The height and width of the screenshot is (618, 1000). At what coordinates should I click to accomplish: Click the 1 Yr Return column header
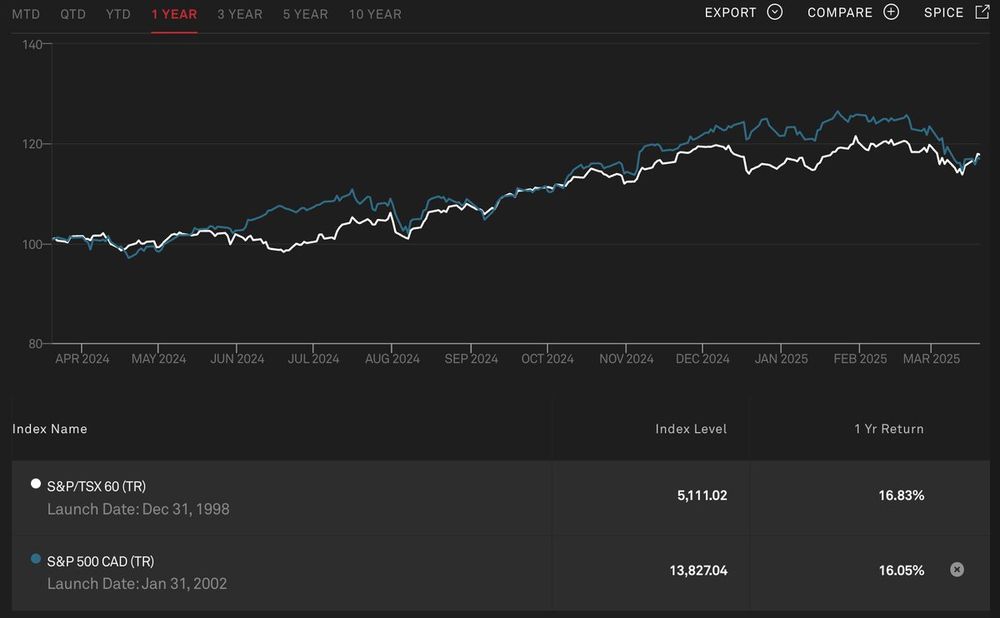[x=889, y=429]
